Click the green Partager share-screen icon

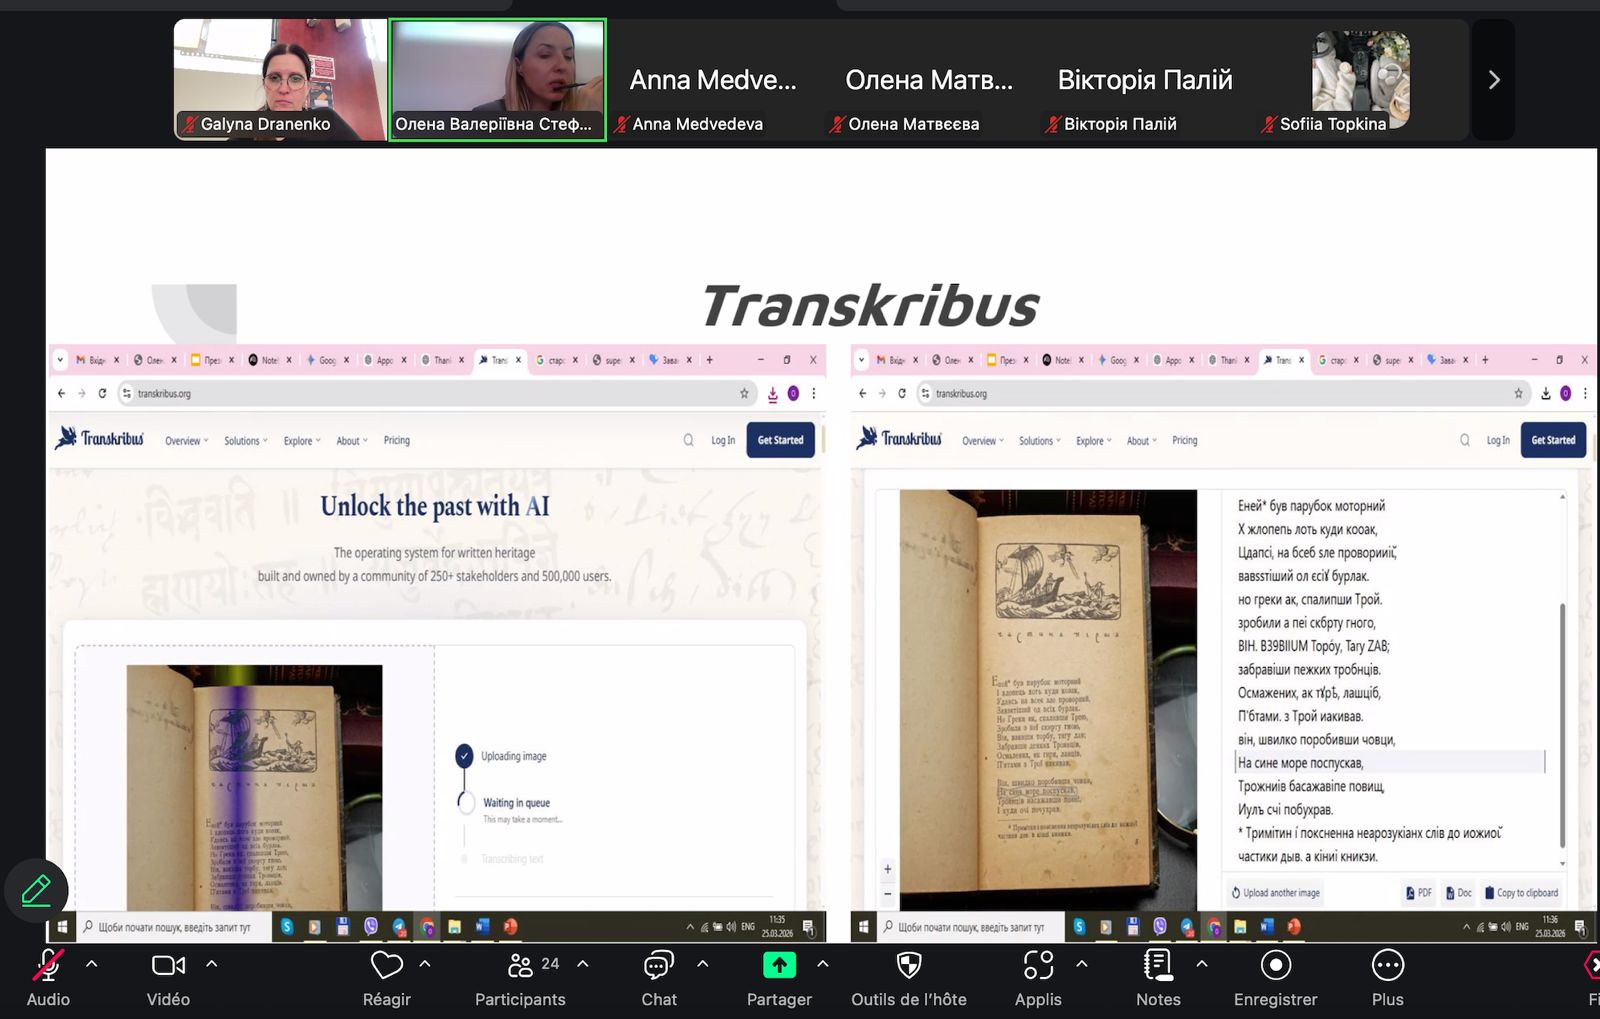779,966
